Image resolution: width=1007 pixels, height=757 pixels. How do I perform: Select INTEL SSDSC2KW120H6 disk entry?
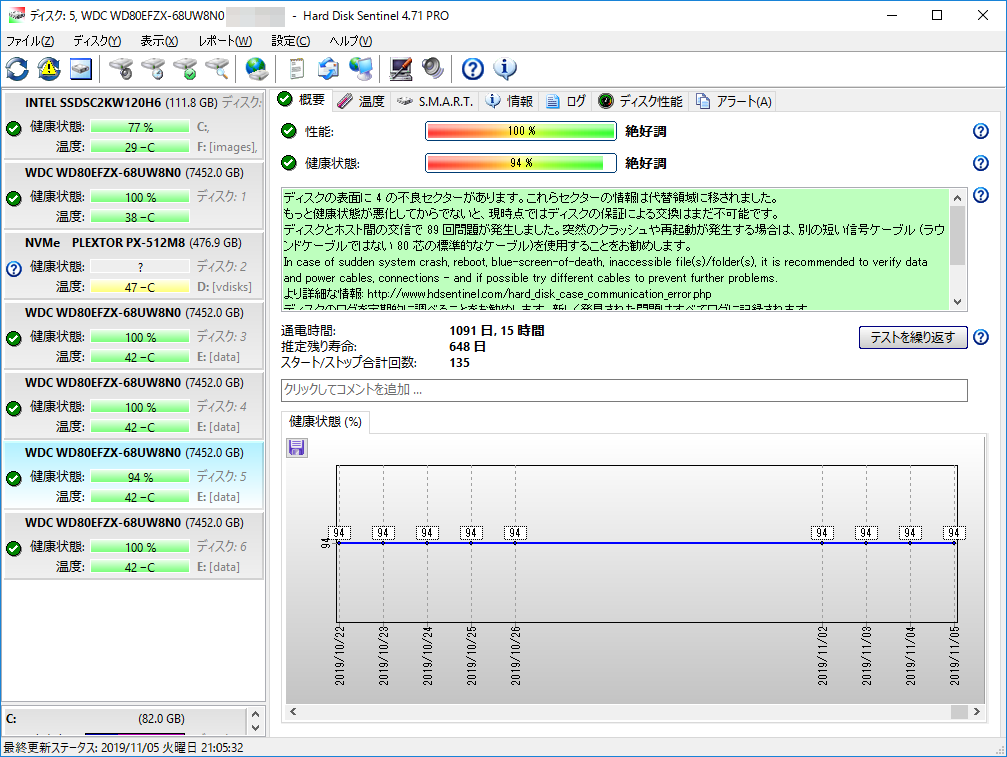[x=134, y=126]
